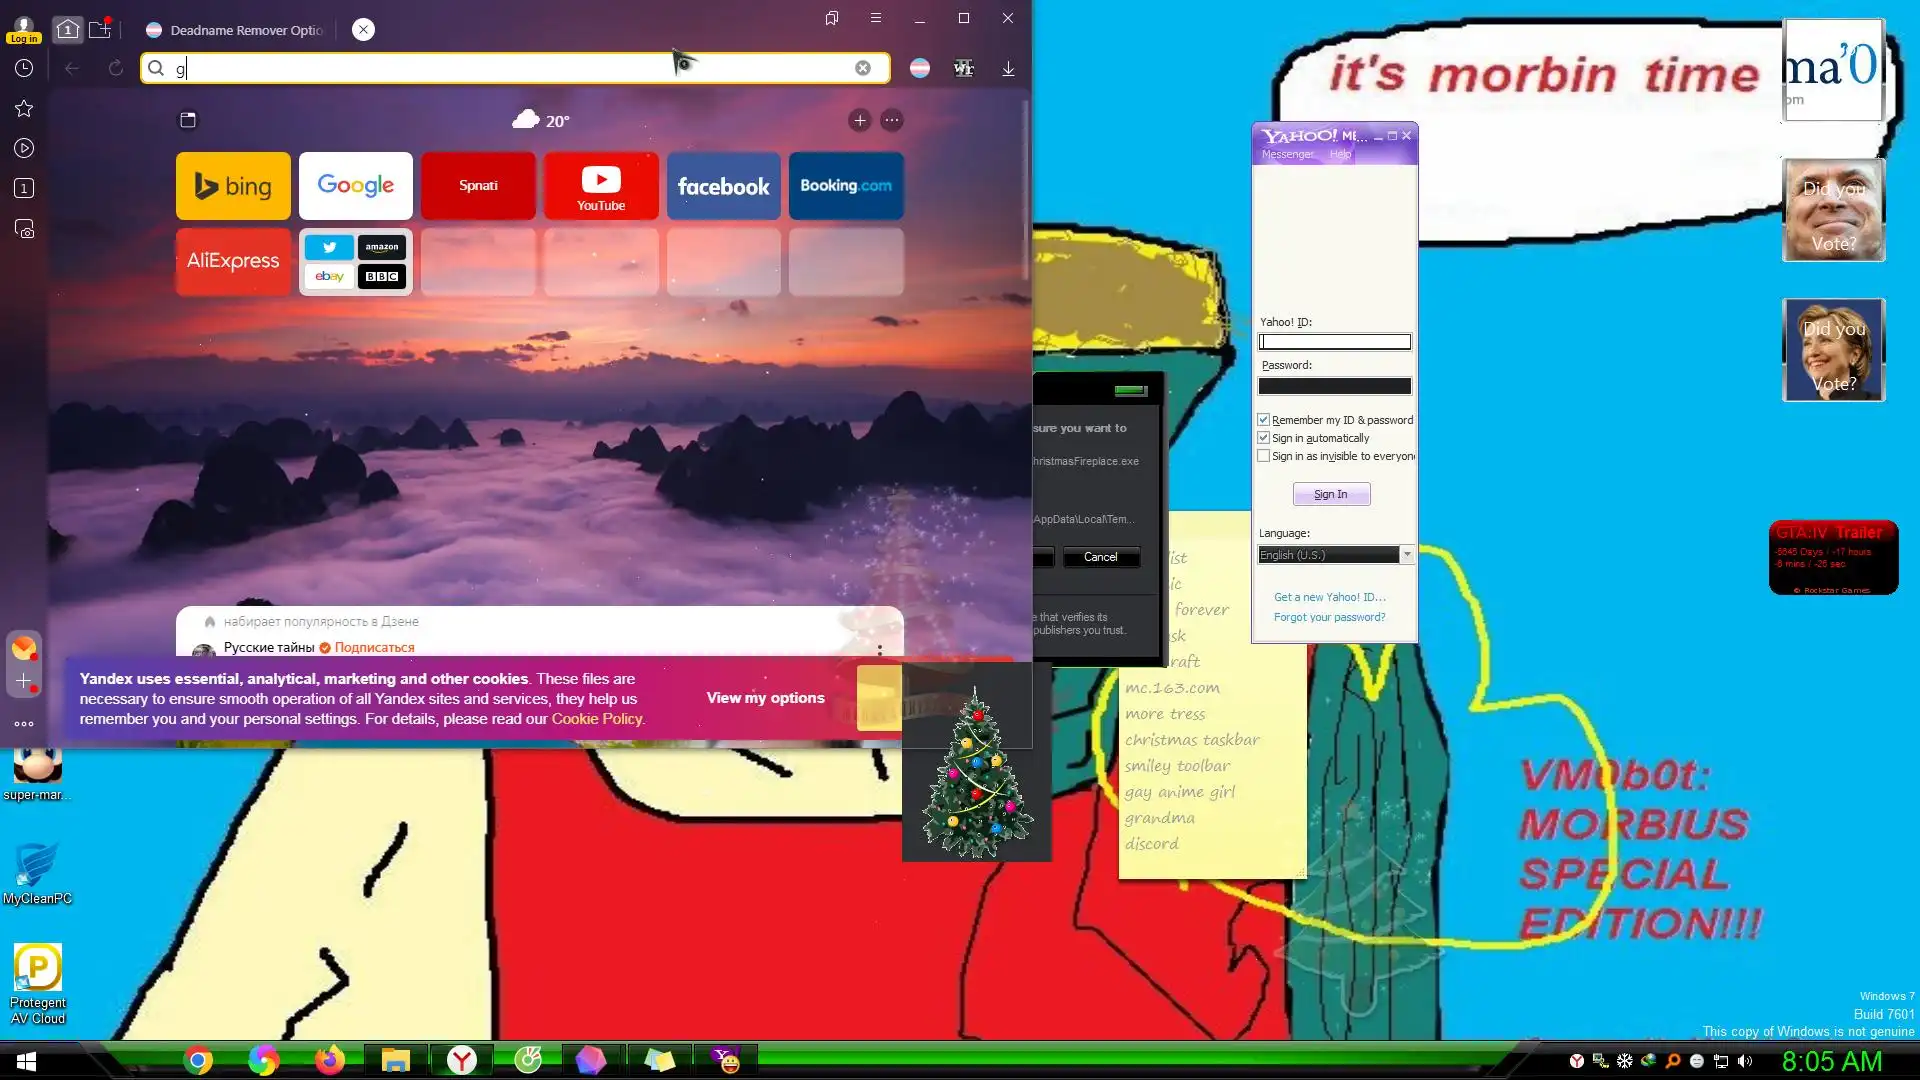Enable Sign in as invisible checkbox

pyautogui.click(x=1264, y=456)
